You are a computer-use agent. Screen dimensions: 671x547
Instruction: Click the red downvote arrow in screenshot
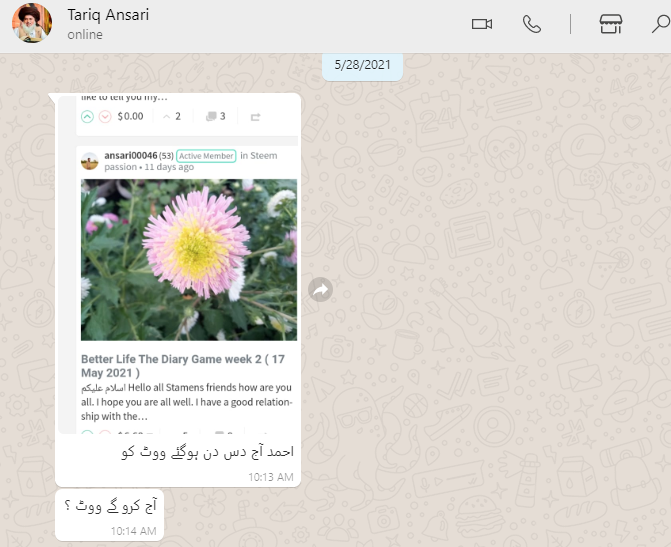[x=105, y=116]
